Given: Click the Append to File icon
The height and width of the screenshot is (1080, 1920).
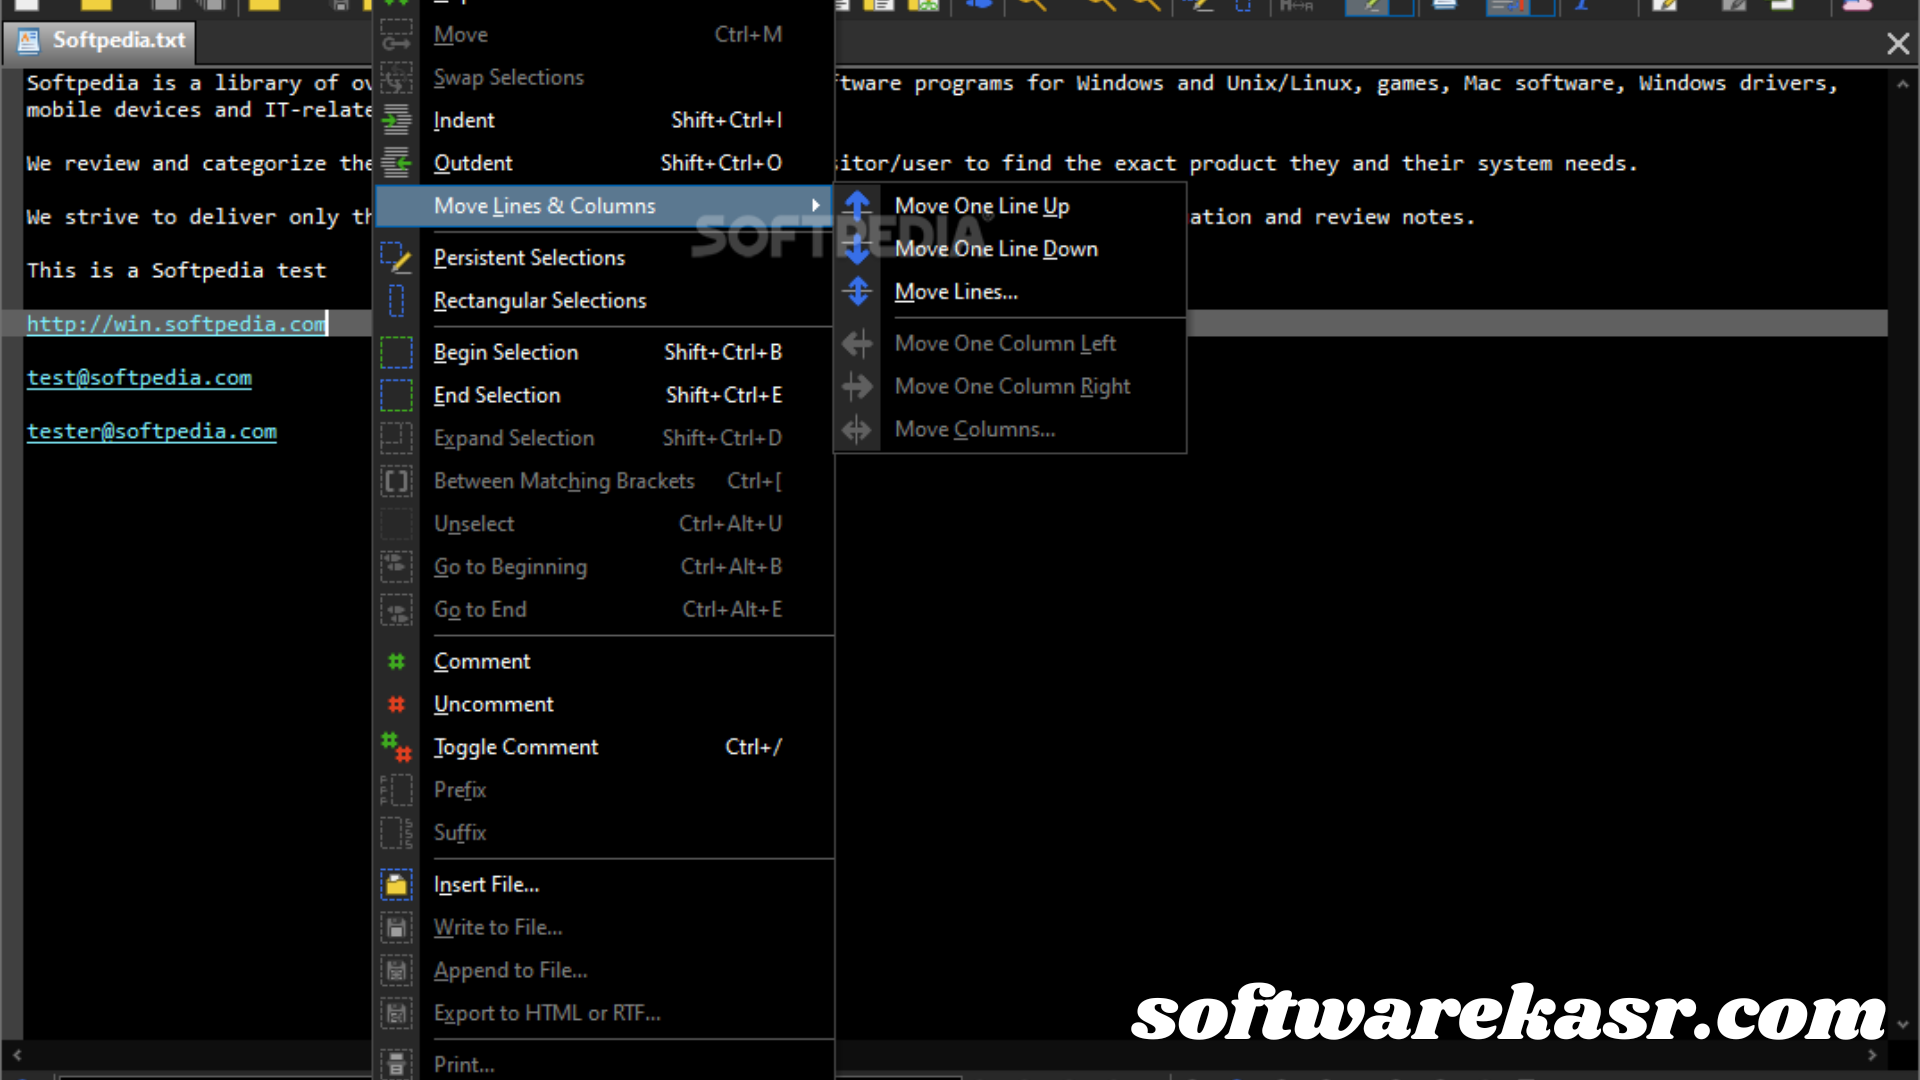Looking at the screenshot, I should [396, 971].
